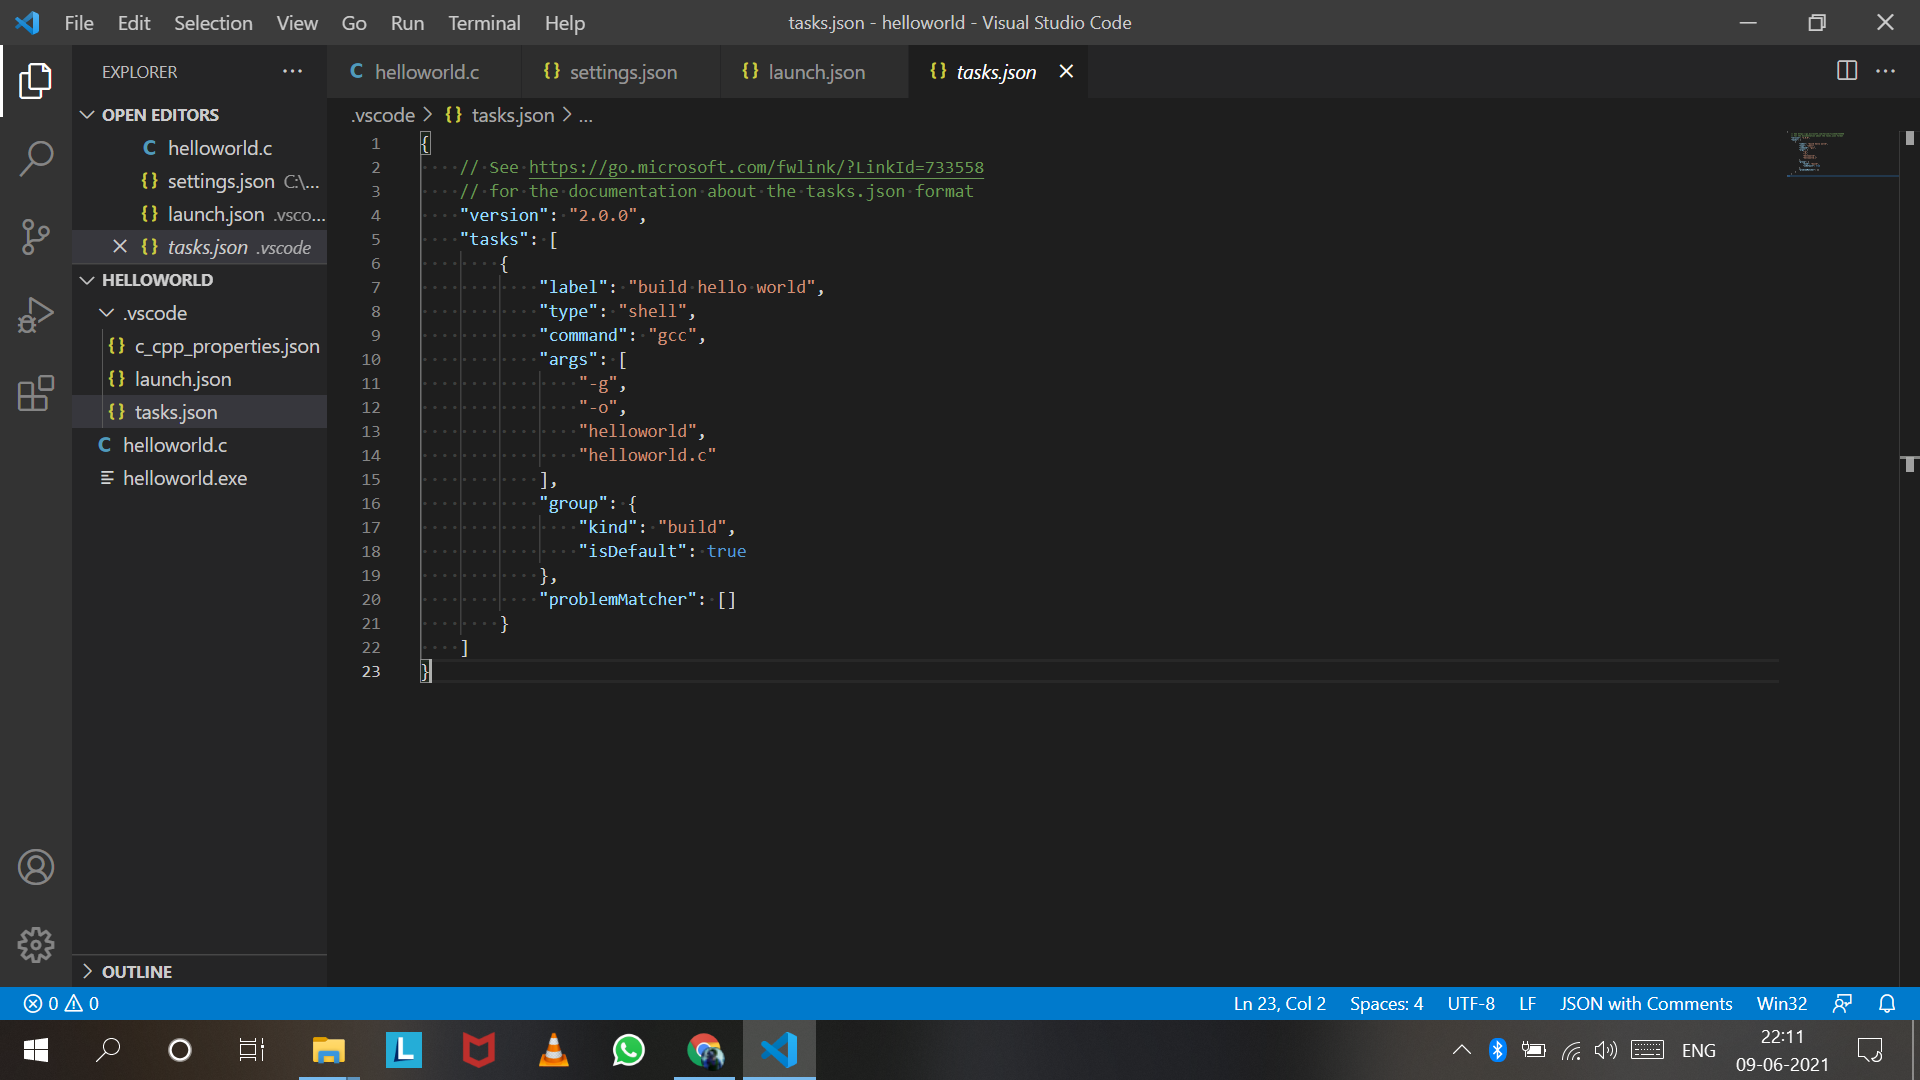This screenshot has width=1920, height=1080.
Task: Open the Manage settings gear
Action: click(x=36, y=944)
